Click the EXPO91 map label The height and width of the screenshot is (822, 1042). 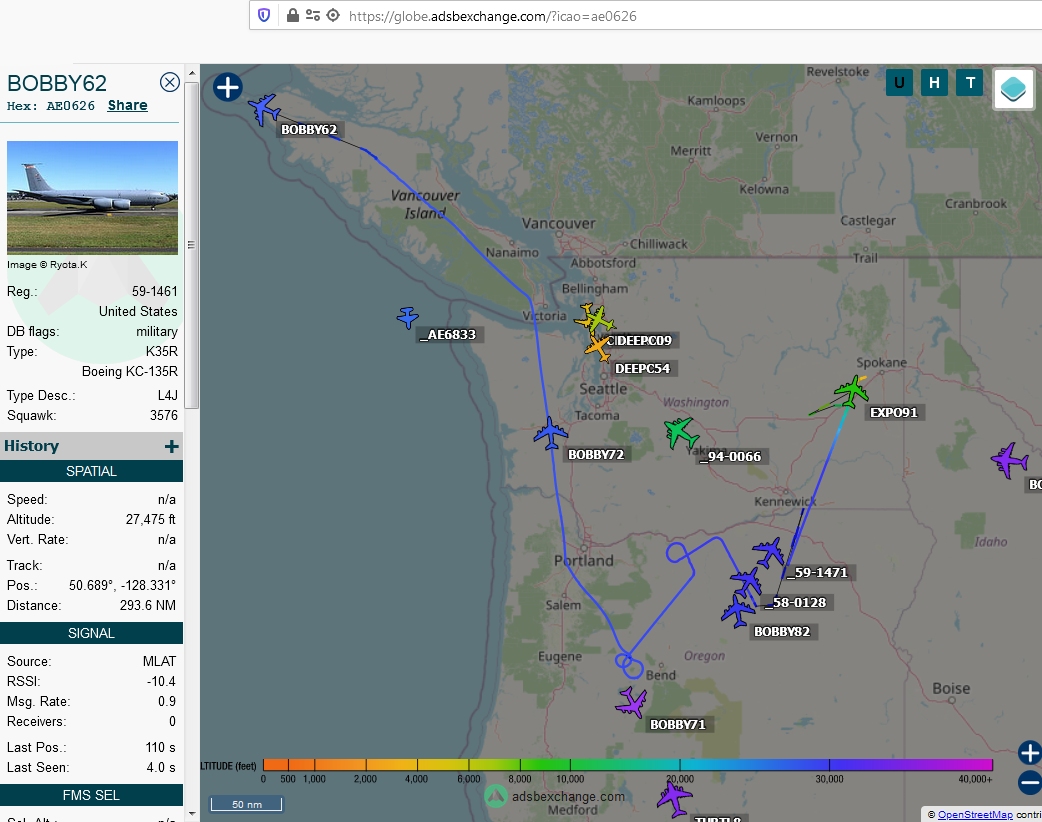[894, 413]
